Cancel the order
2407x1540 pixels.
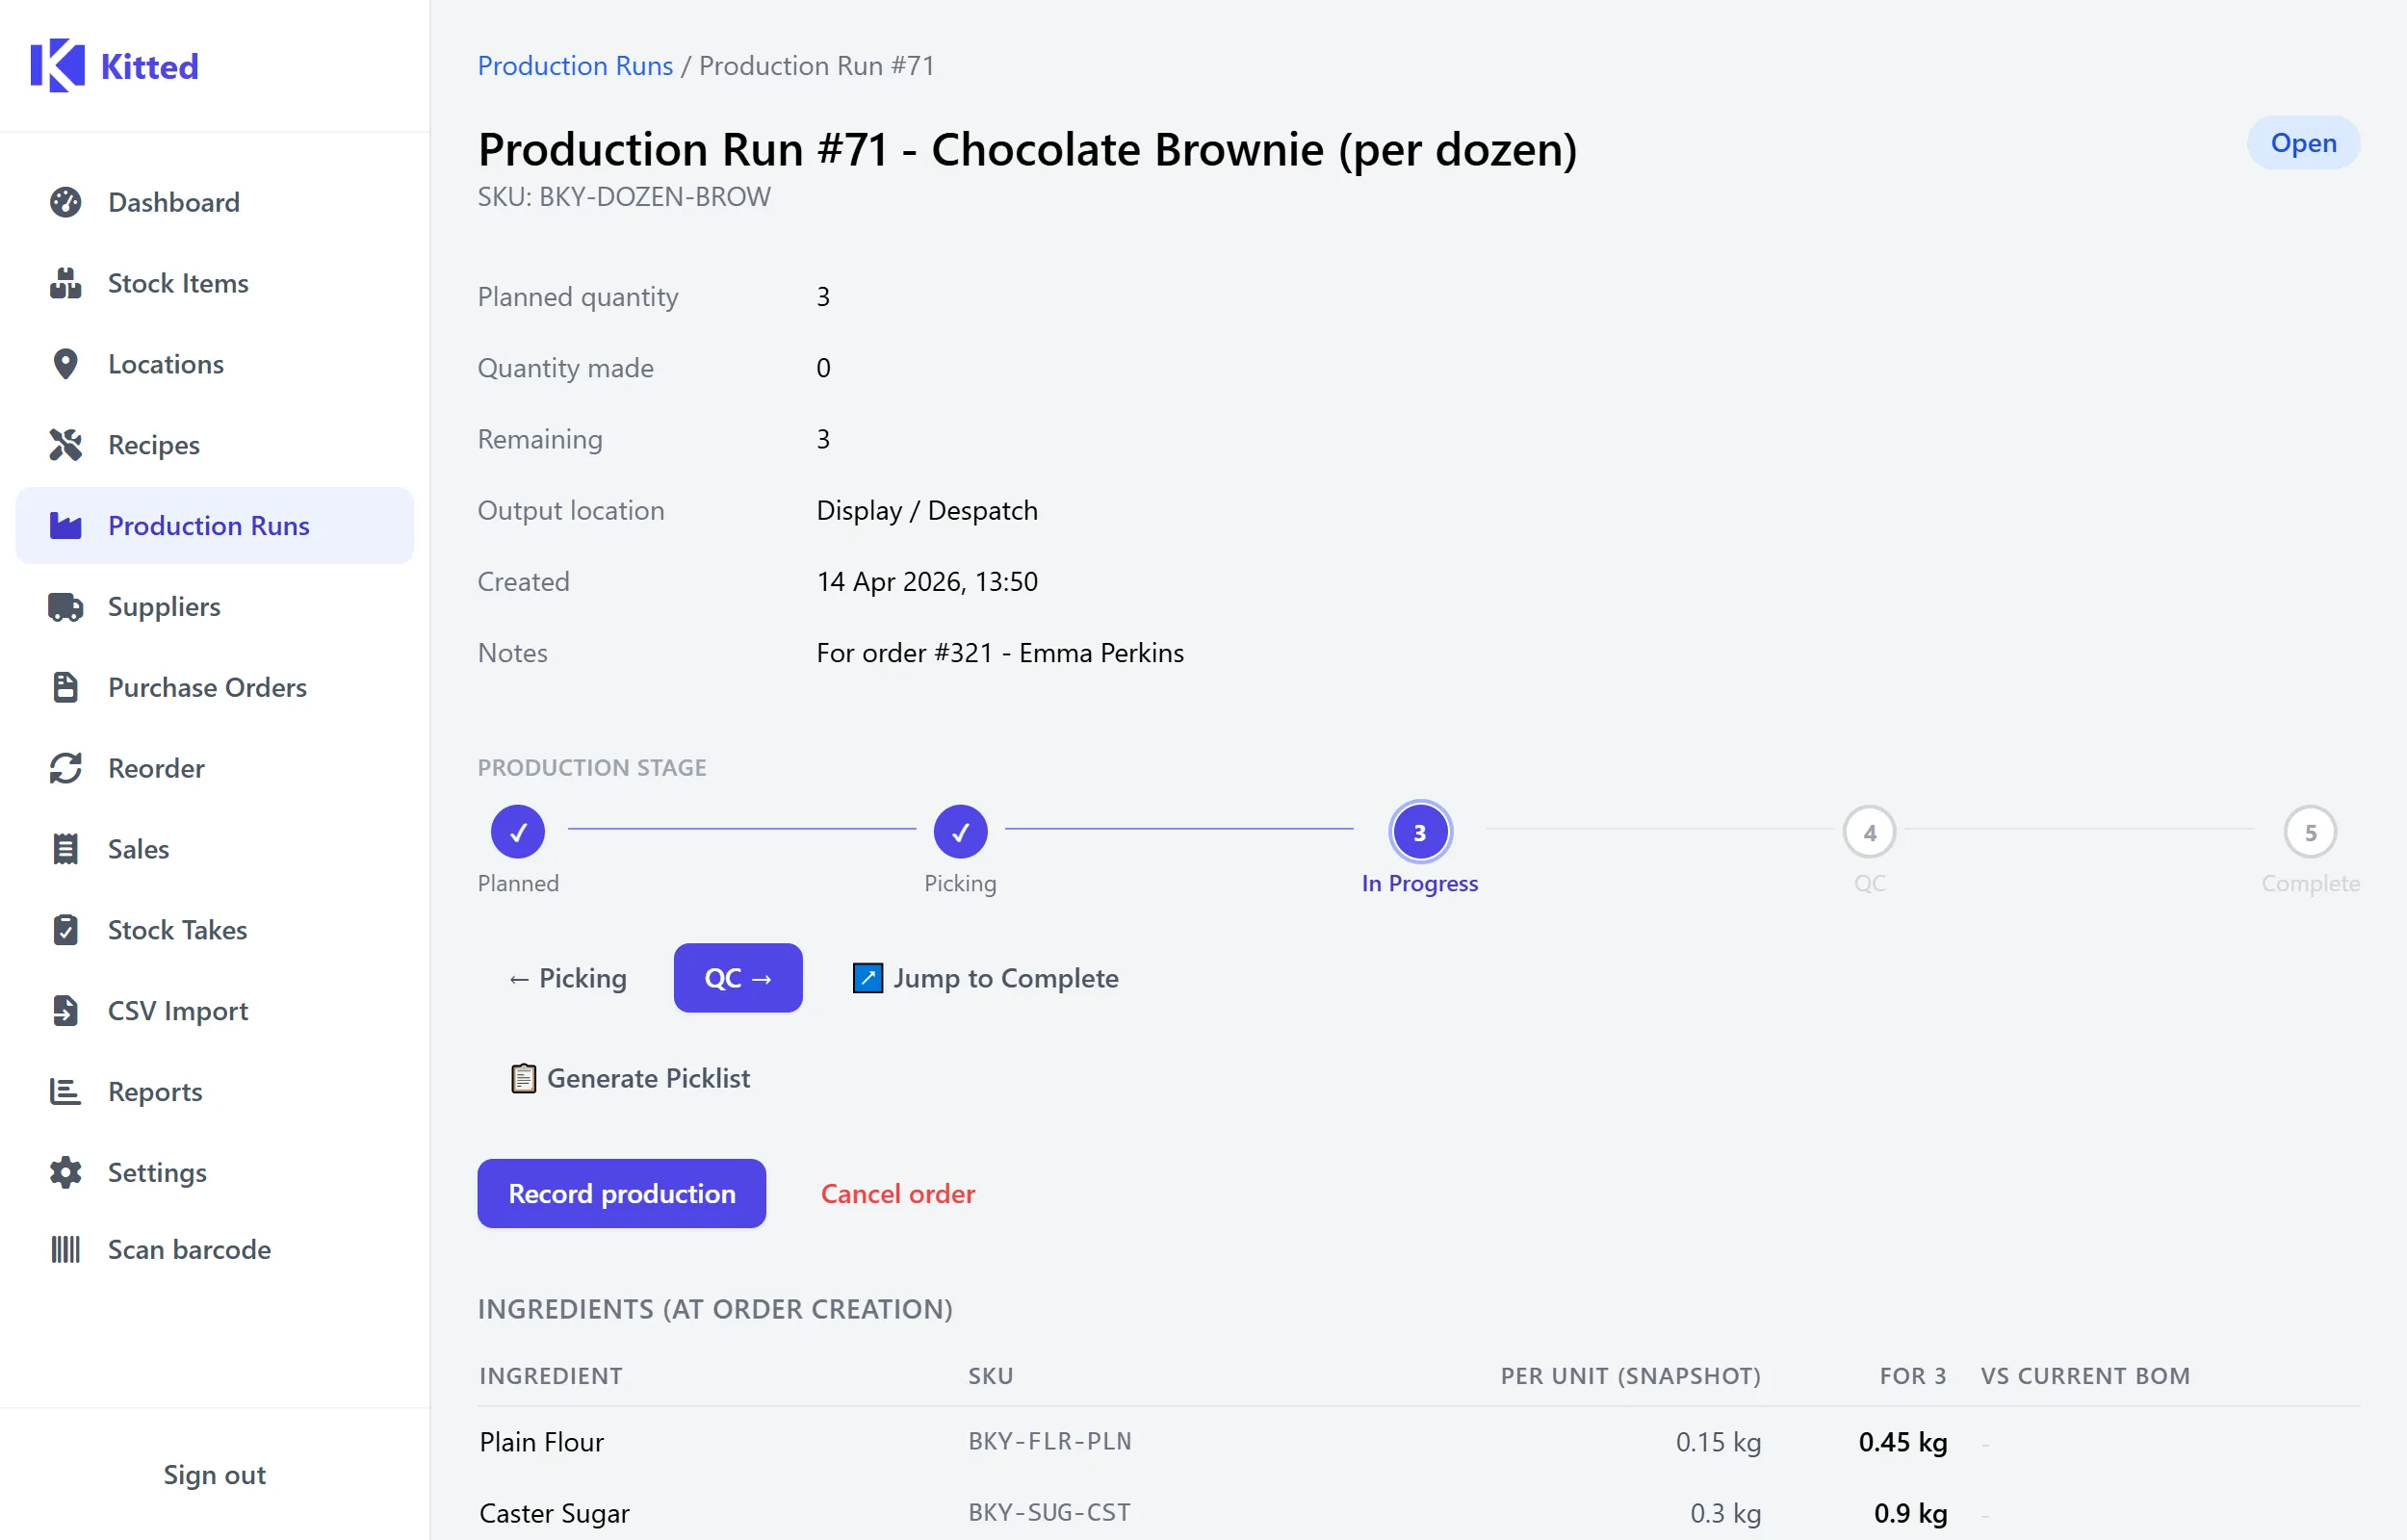[897, 1193]
